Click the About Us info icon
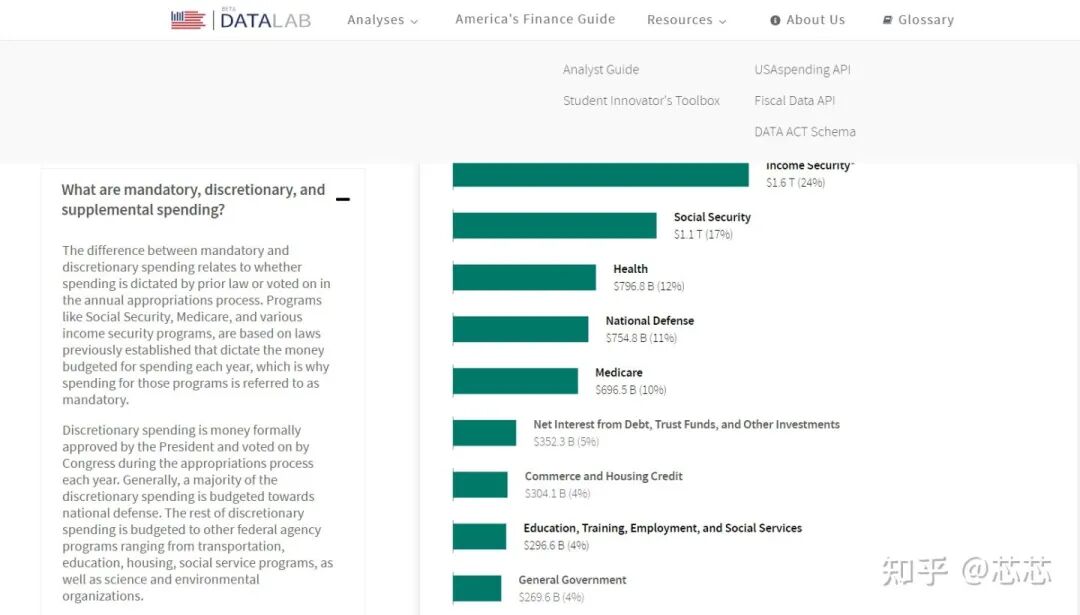The height and width of the screenshot is (615, 1080). pyautogui.click(x=775, y=20)
